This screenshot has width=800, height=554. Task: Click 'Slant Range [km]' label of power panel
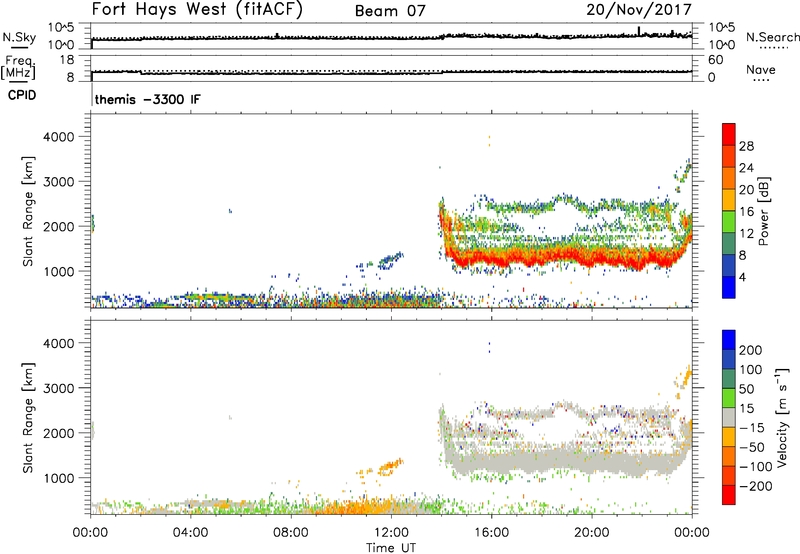coord(27,211)
